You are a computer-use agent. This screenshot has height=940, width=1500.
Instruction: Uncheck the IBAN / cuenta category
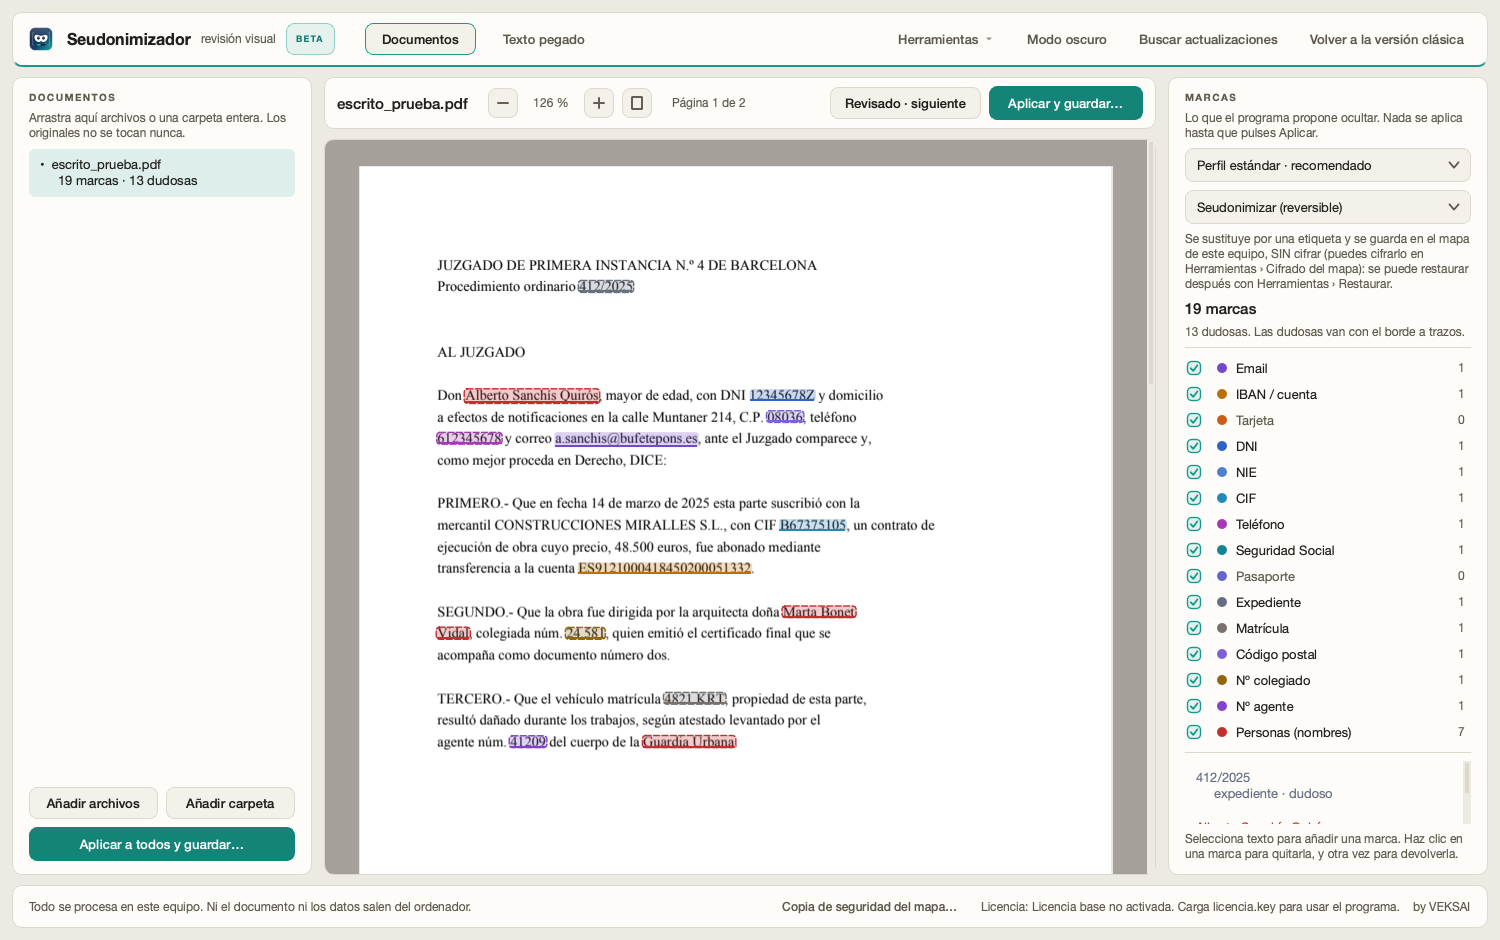[x=1194, y=394]
